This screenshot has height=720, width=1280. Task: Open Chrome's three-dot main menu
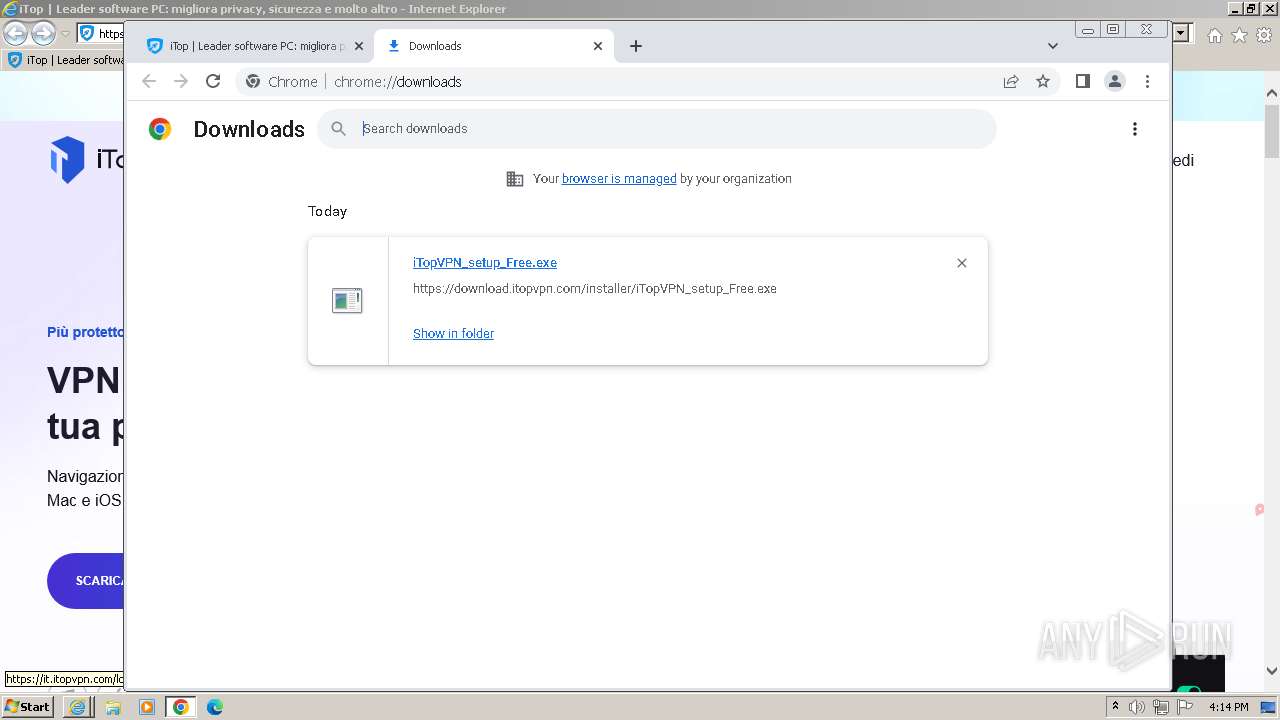coord(1147,82)
